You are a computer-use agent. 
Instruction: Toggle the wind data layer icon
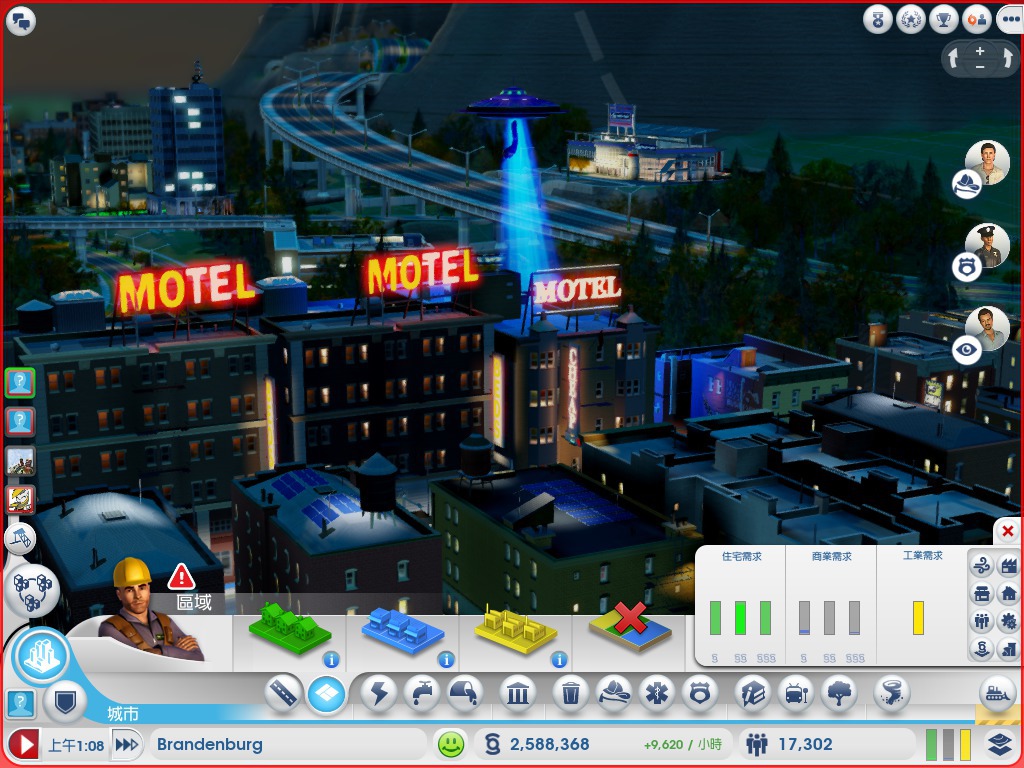click(982, 566)
